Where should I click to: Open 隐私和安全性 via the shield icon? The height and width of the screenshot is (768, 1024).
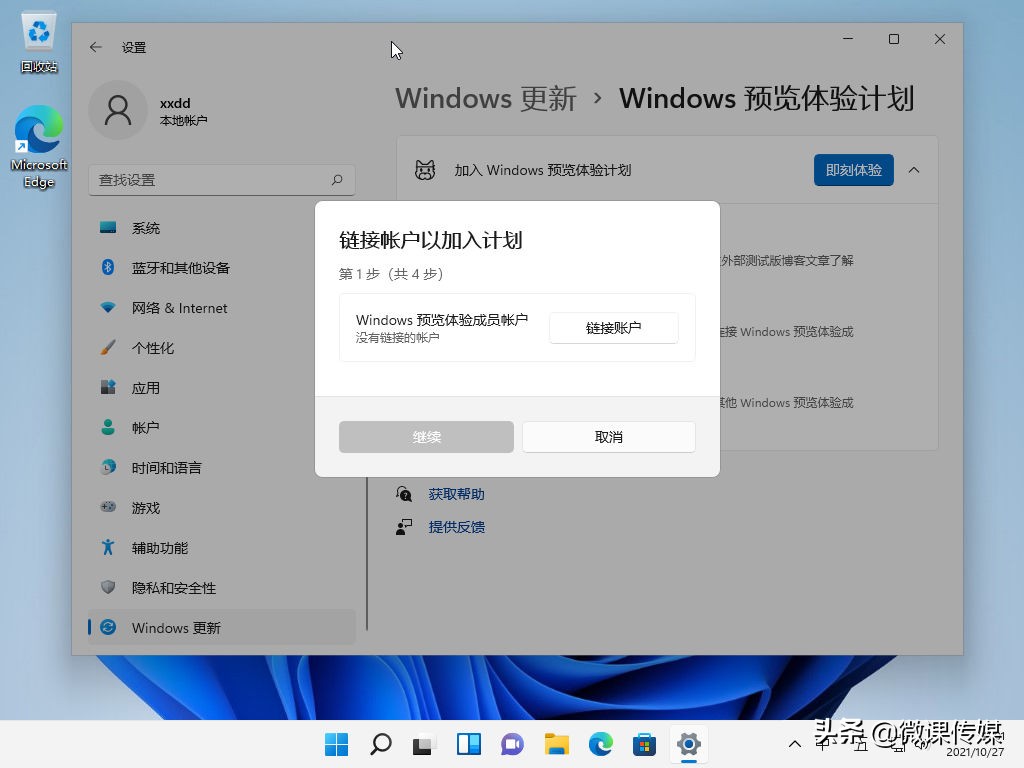tap(108, 588)
